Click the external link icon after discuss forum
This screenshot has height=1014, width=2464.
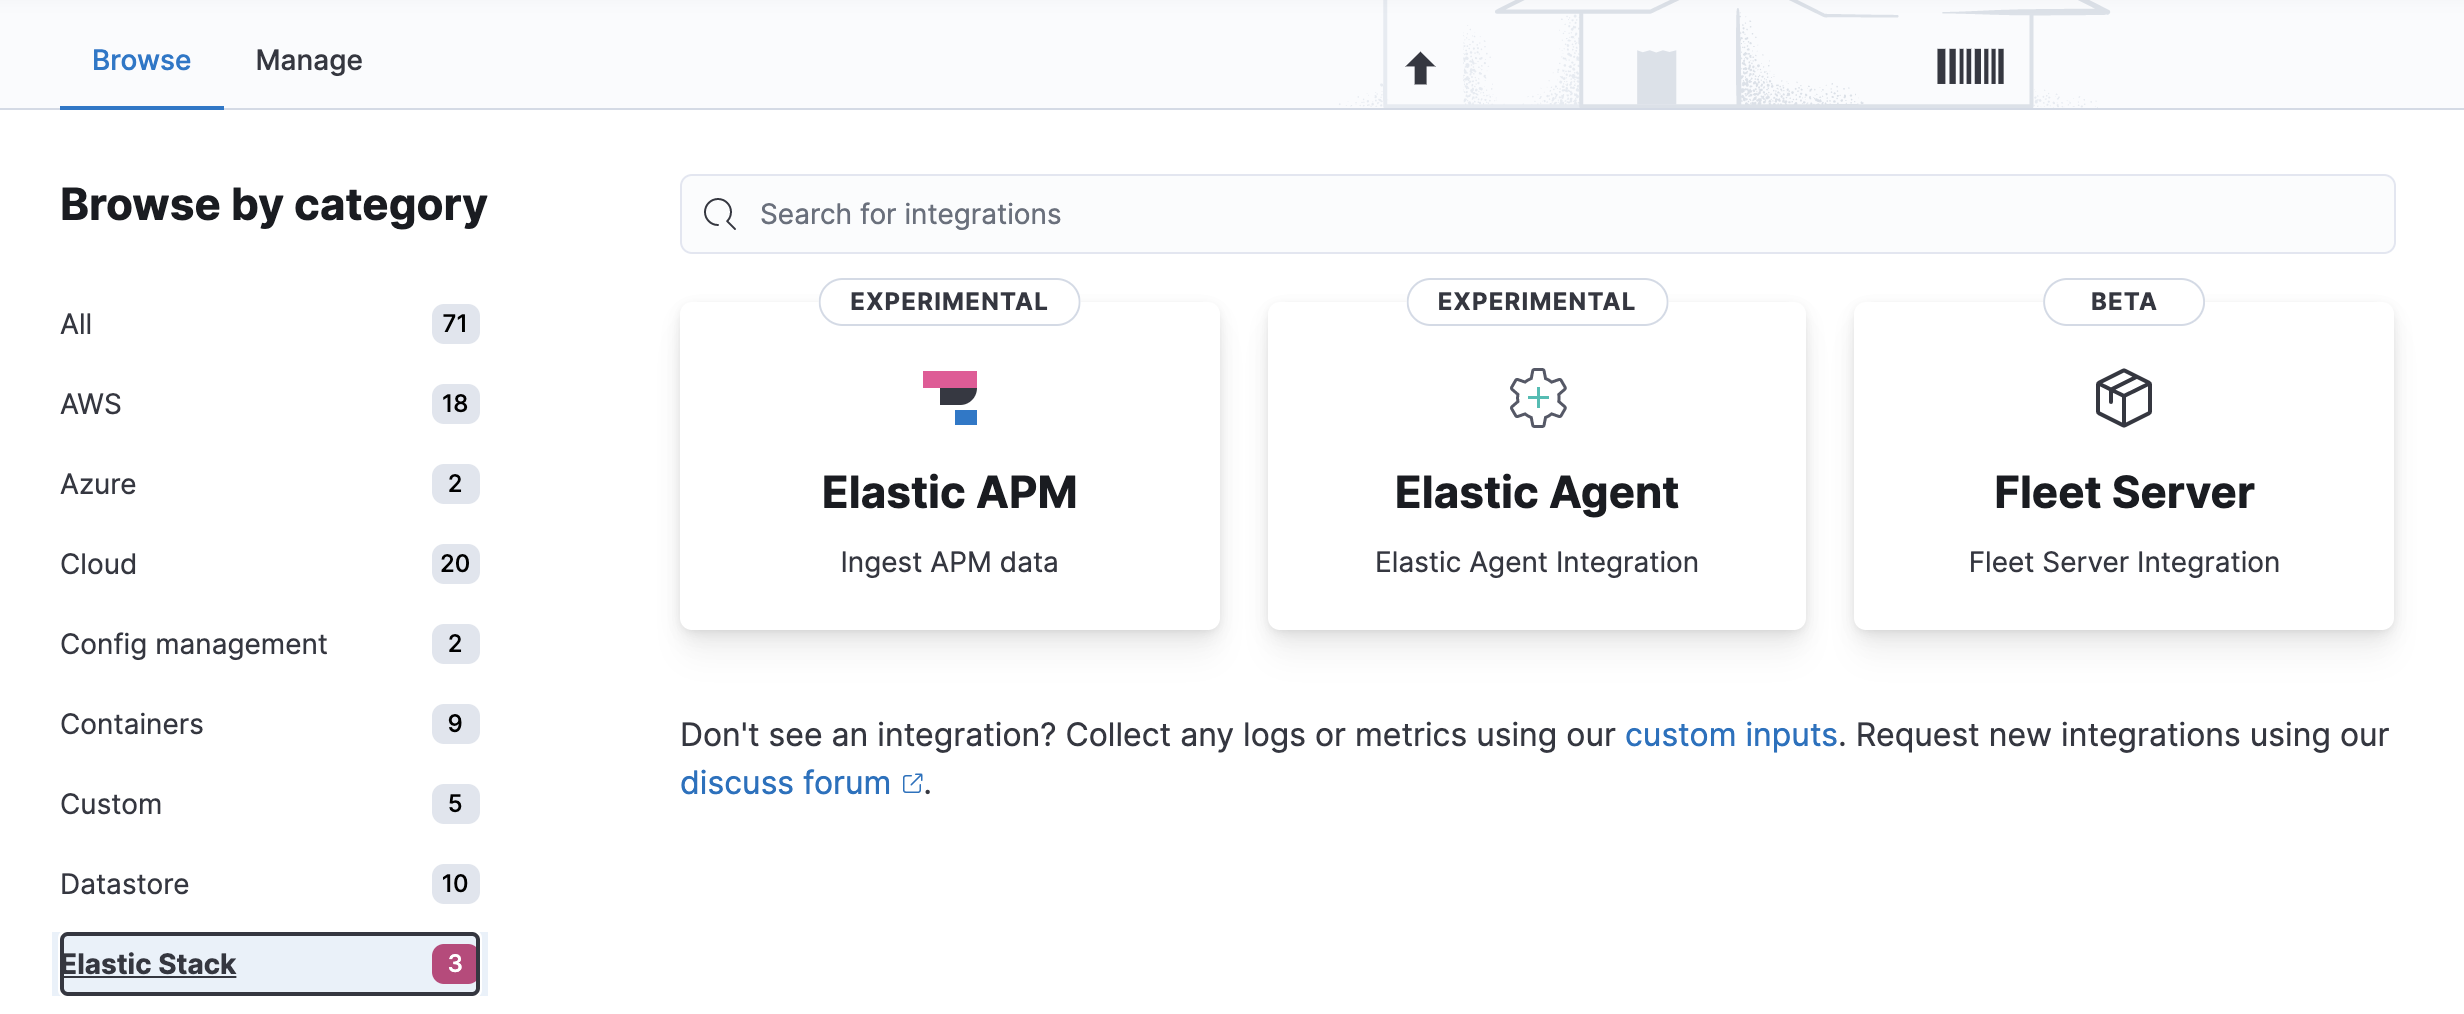tap(912, 783)
